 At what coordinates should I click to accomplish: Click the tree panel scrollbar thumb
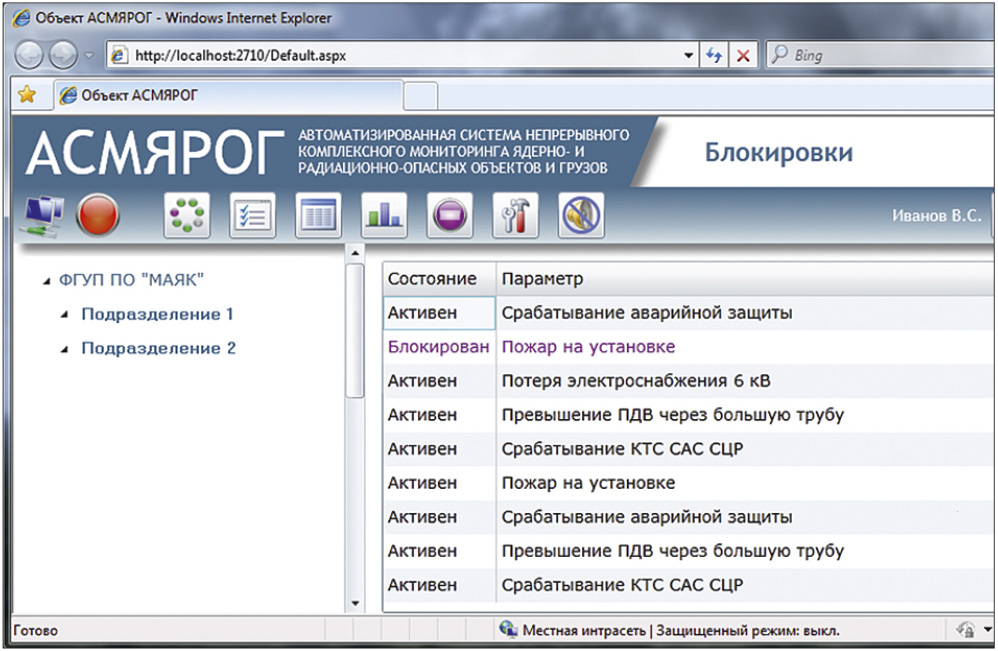click(x=355, y=331)
